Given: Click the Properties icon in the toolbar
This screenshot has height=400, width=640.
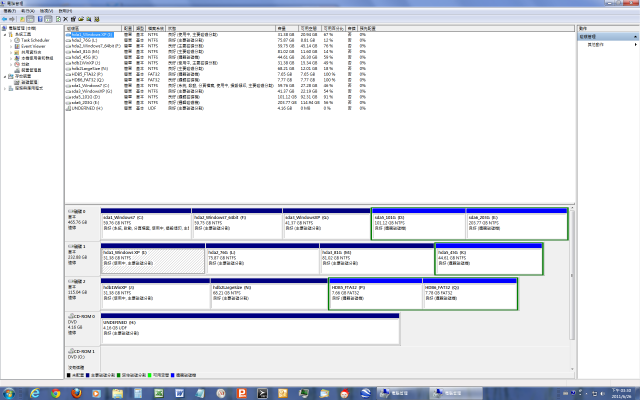Looking at the screenshot, I should 73,19.
